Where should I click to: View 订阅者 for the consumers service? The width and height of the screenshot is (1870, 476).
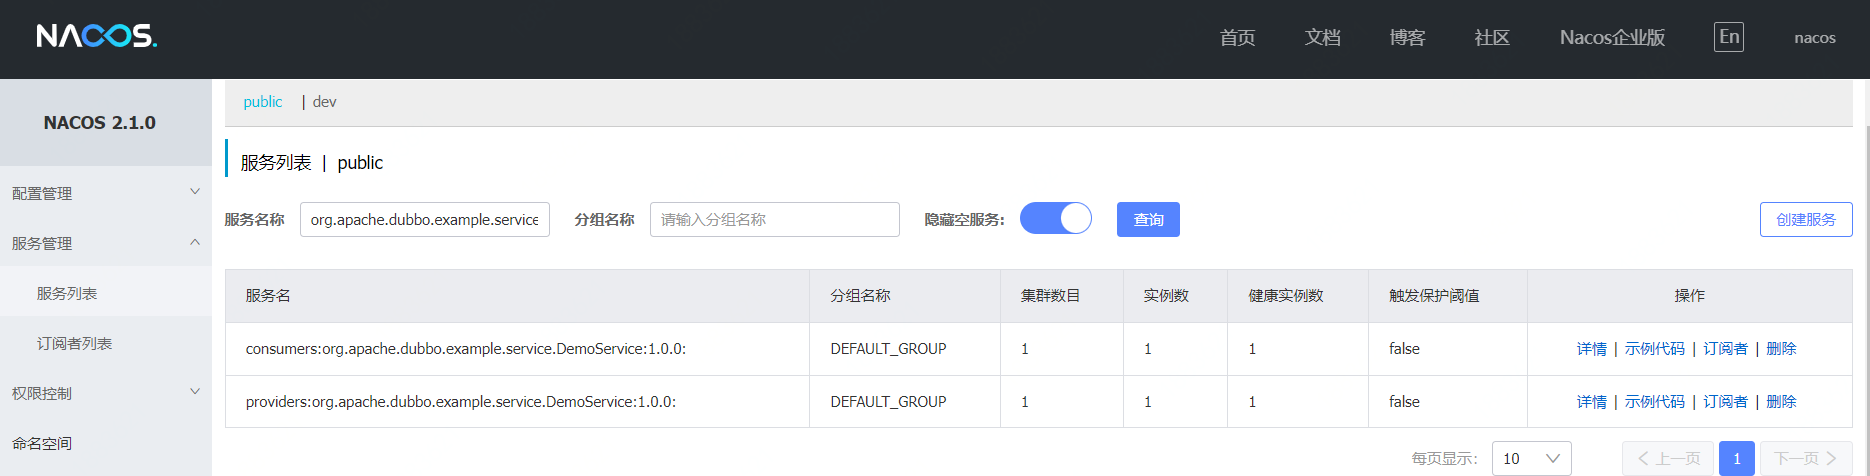(1725, 349)
